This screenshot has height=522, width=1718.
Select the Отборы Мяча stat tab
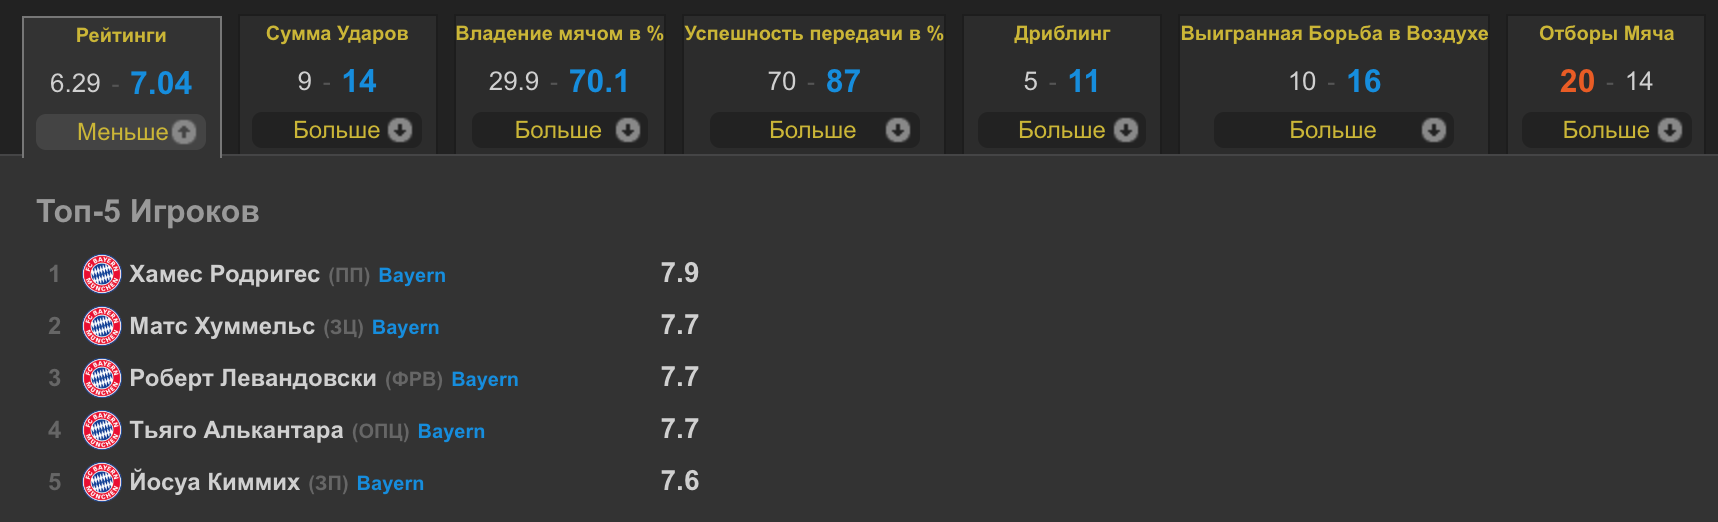(1606, 34)
